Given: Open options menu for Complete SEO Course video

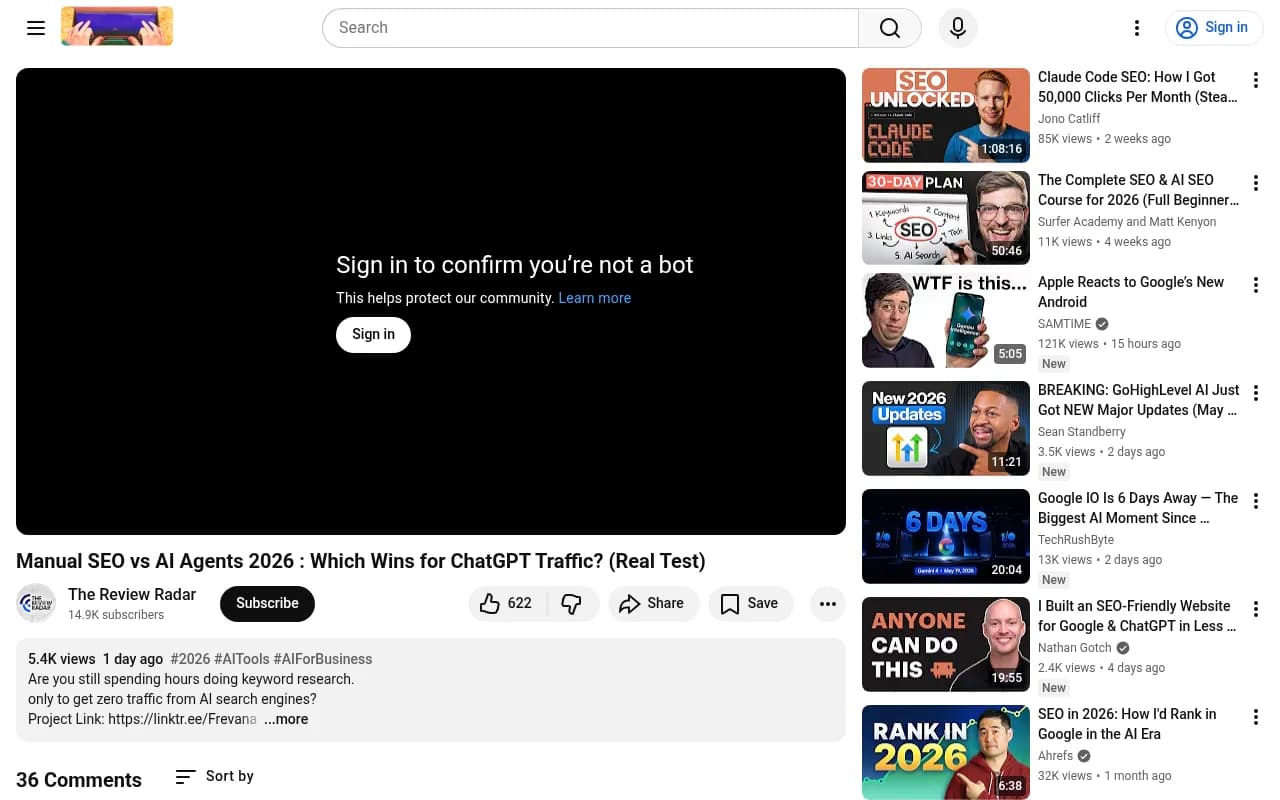Looking at the screenshot, I should click(1256, 183).
